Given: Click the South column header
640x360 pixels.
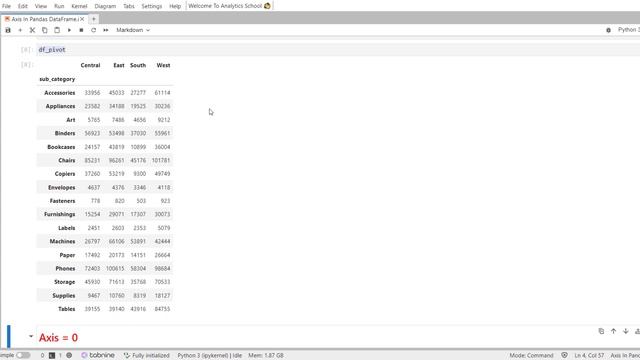Looking at the screenshot, I should tap(138, 65).
